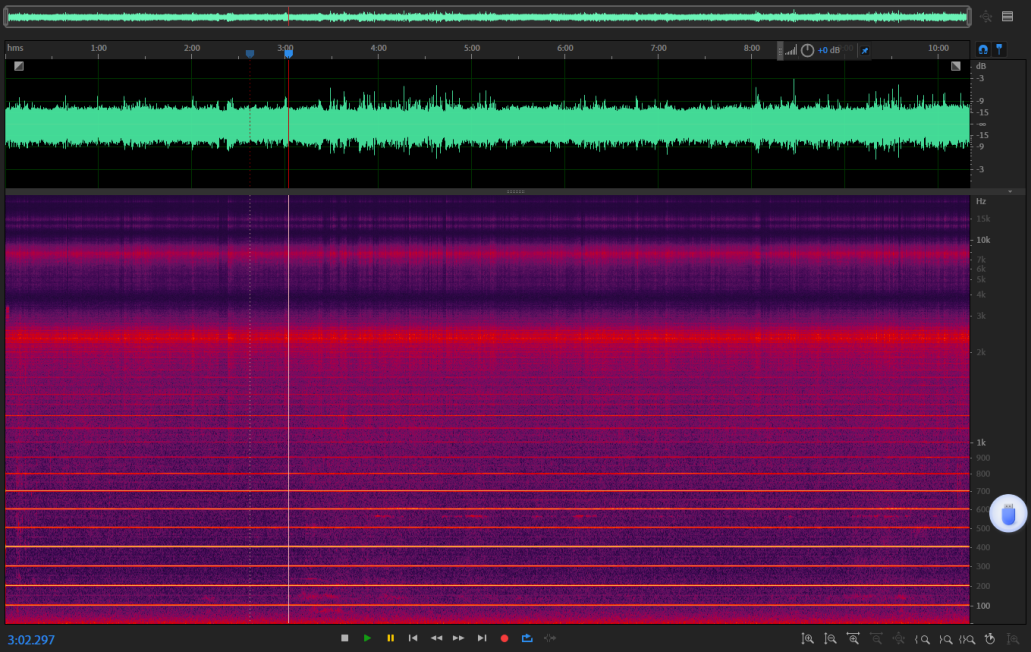This screenshot has width=1031, height=652.
Task: Move playhead to previous marker
Action: click(x=413, y=638)
